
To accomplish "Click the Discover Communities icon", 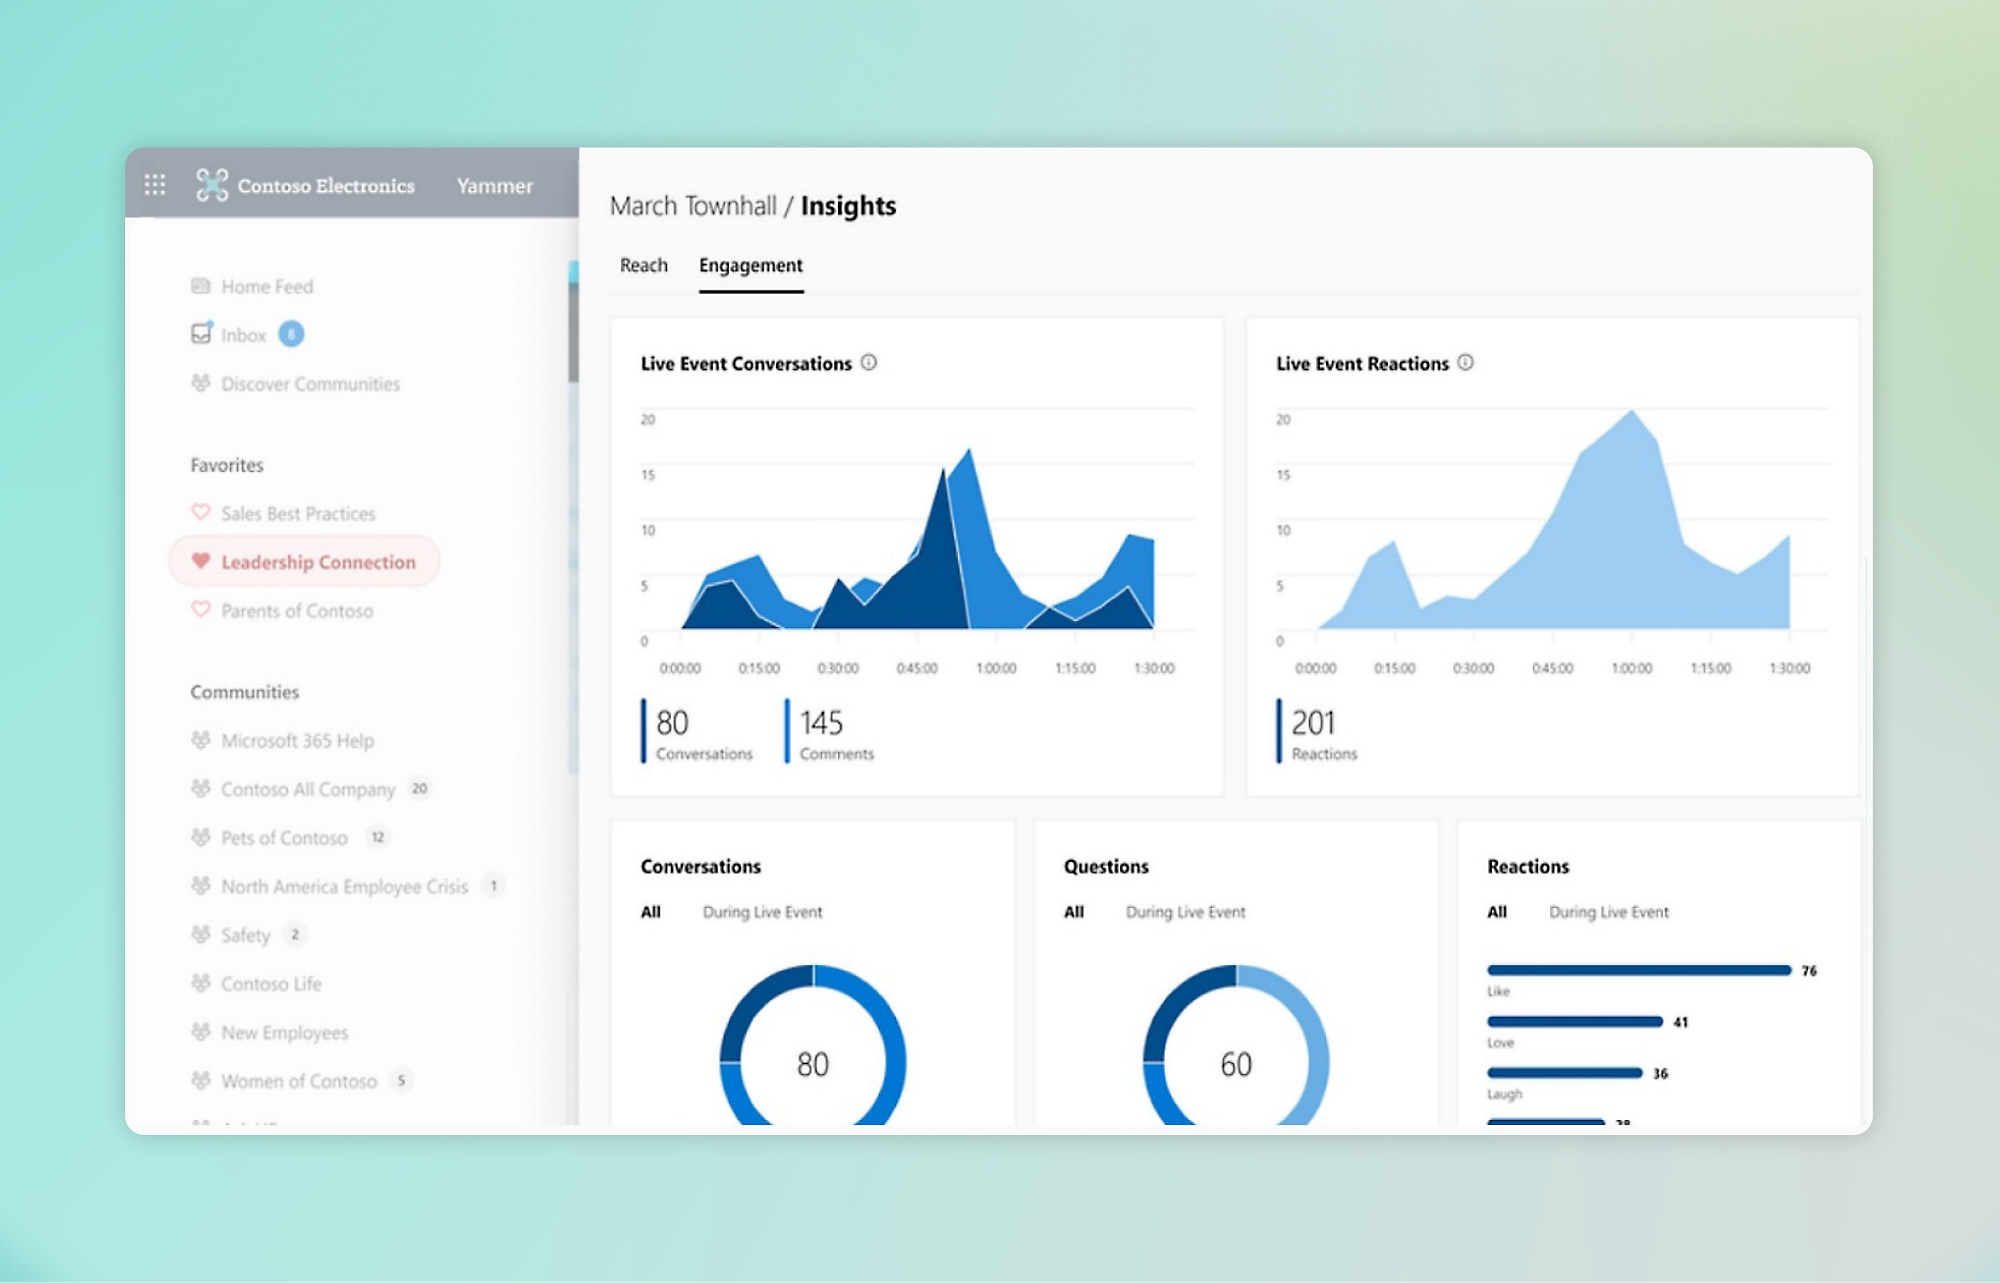I will click(200, 382).
